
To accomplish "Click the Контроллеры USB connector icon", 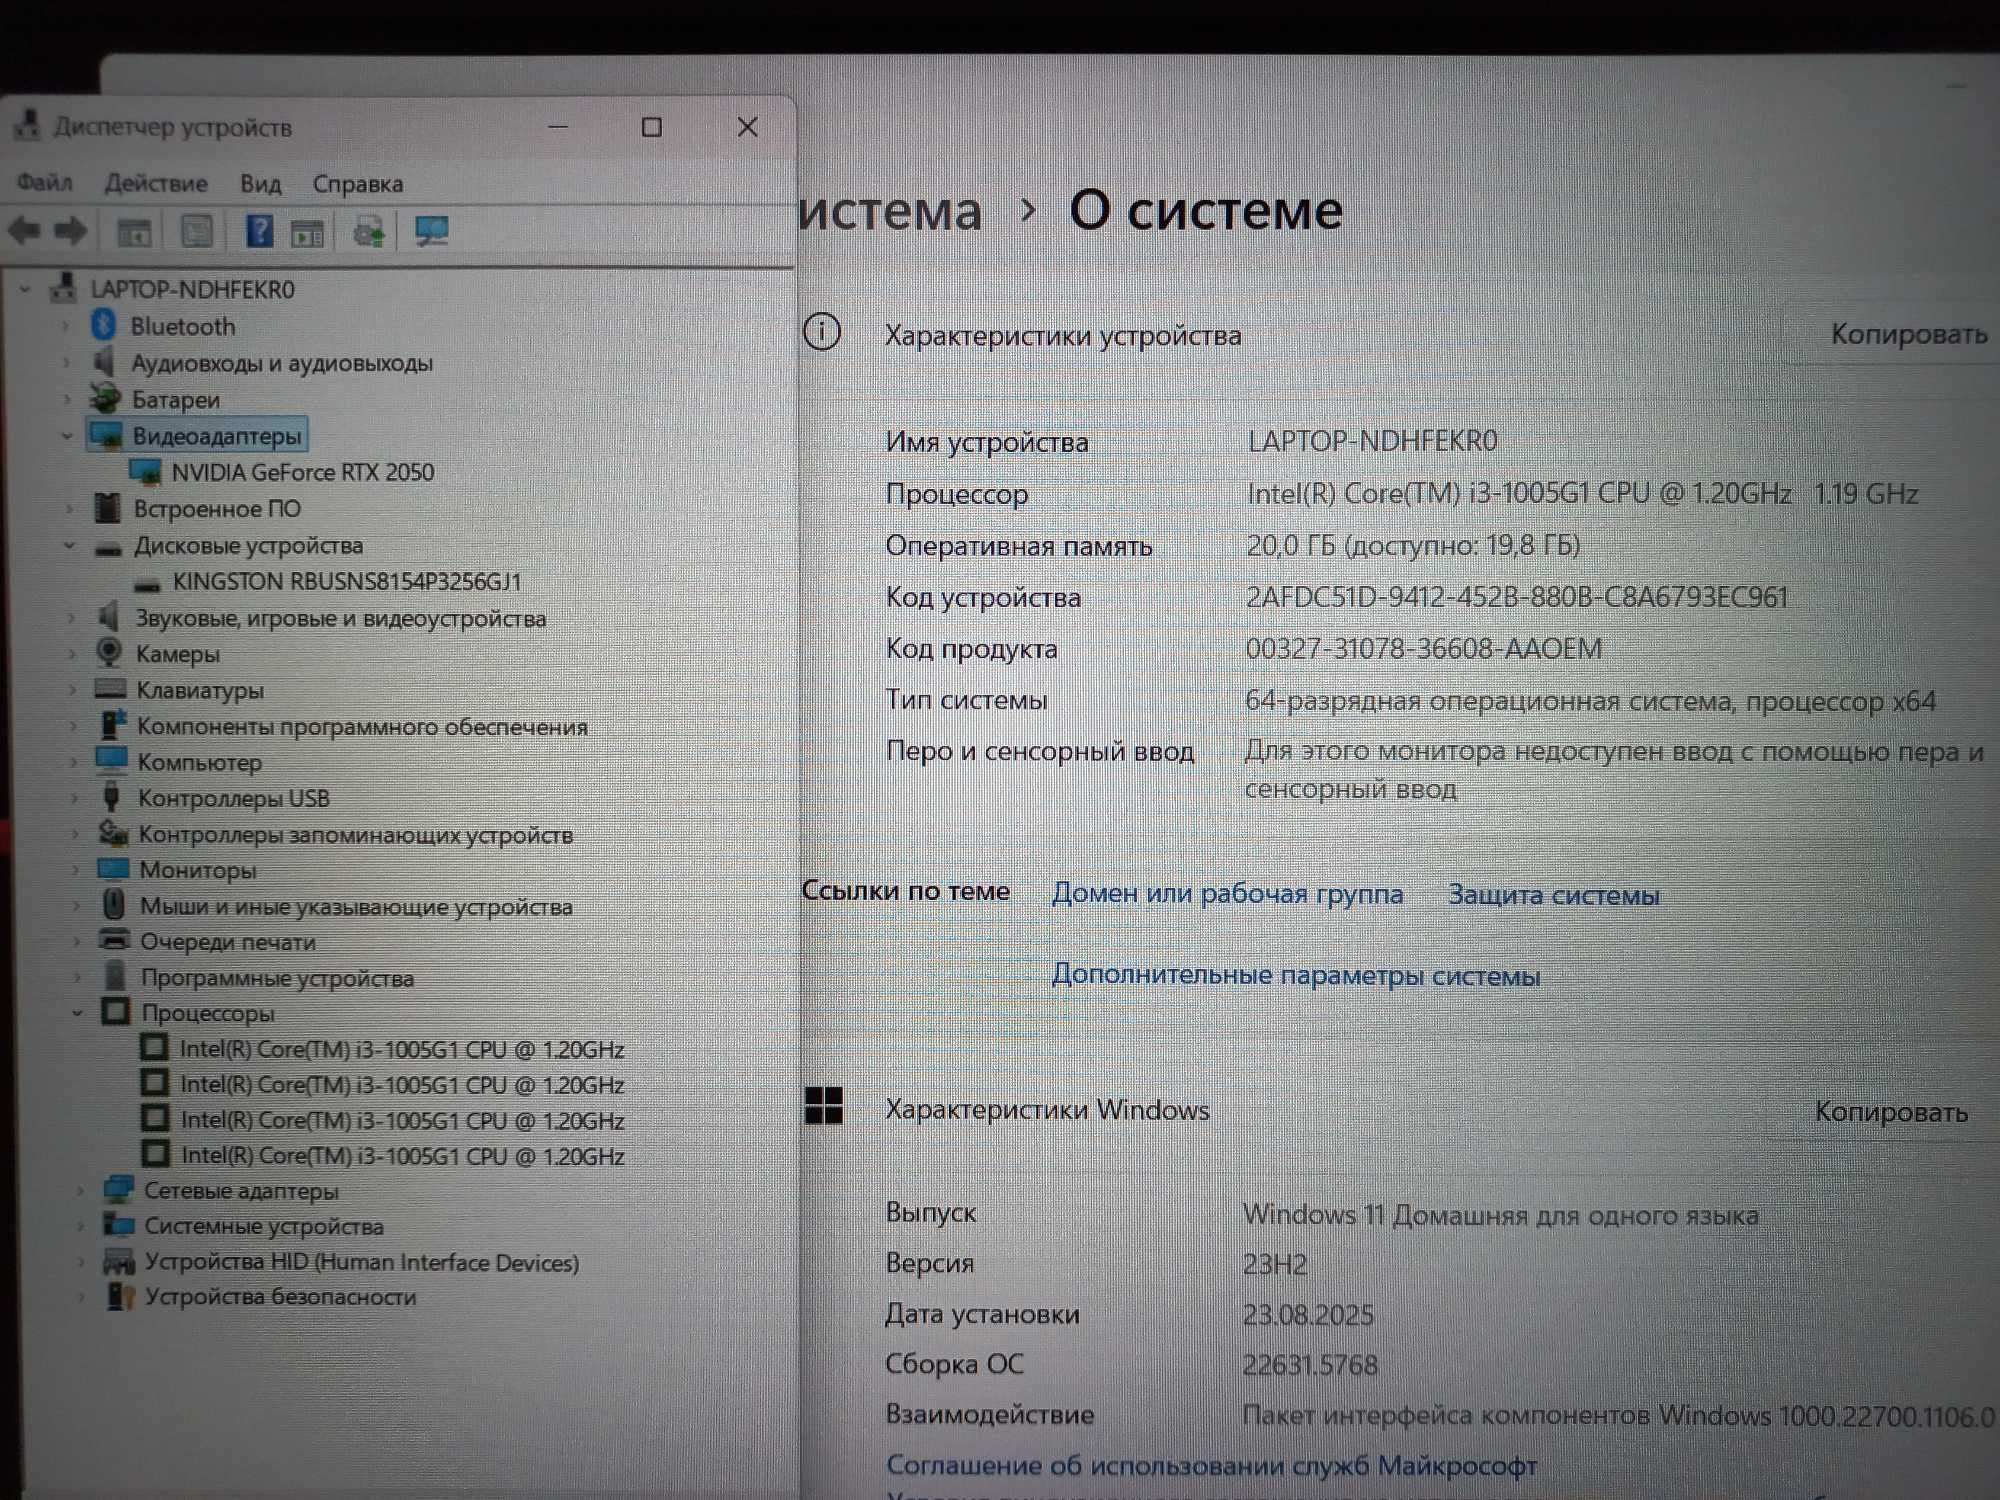I will 112,797.
